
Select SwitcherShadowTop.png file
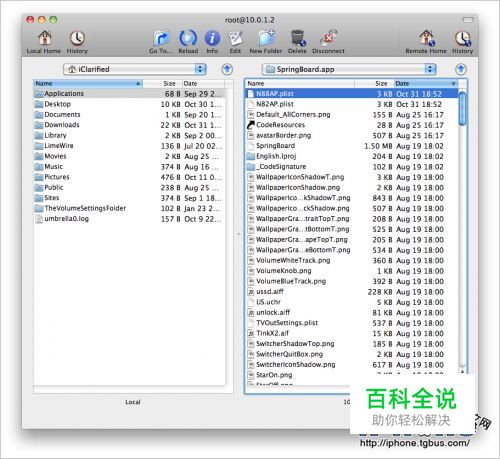coord(352,344)
